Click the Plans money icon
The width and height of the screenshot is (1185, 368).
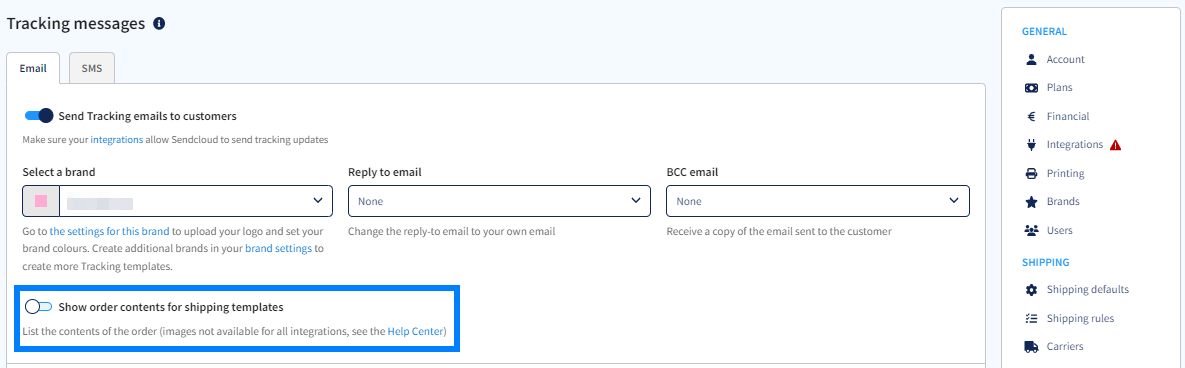point(1031,88)
